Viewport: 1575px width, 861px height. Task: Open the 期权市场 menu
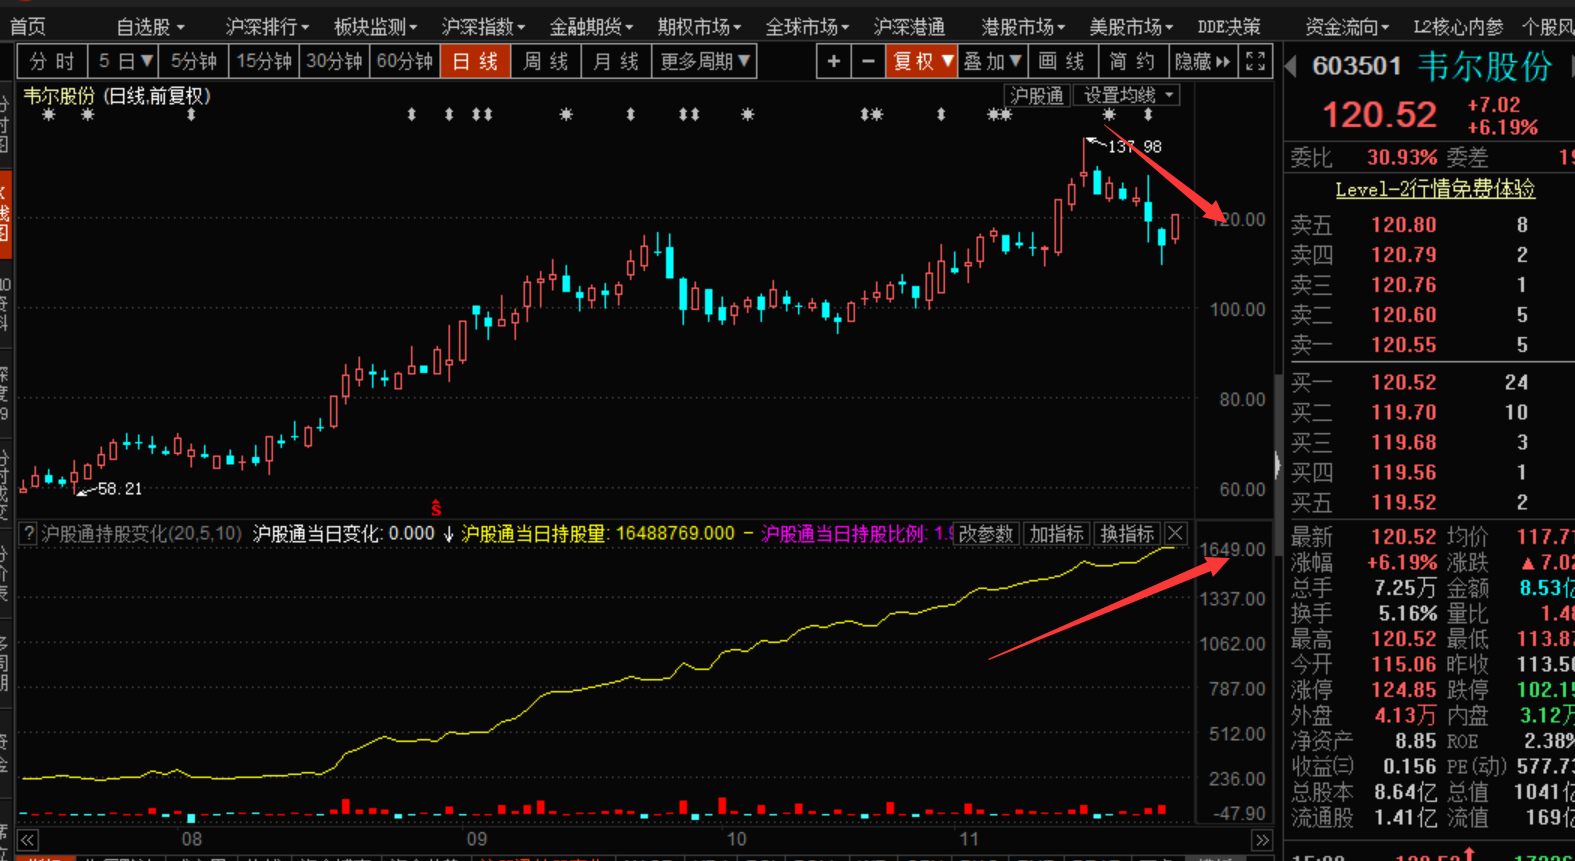coord(699,27)
